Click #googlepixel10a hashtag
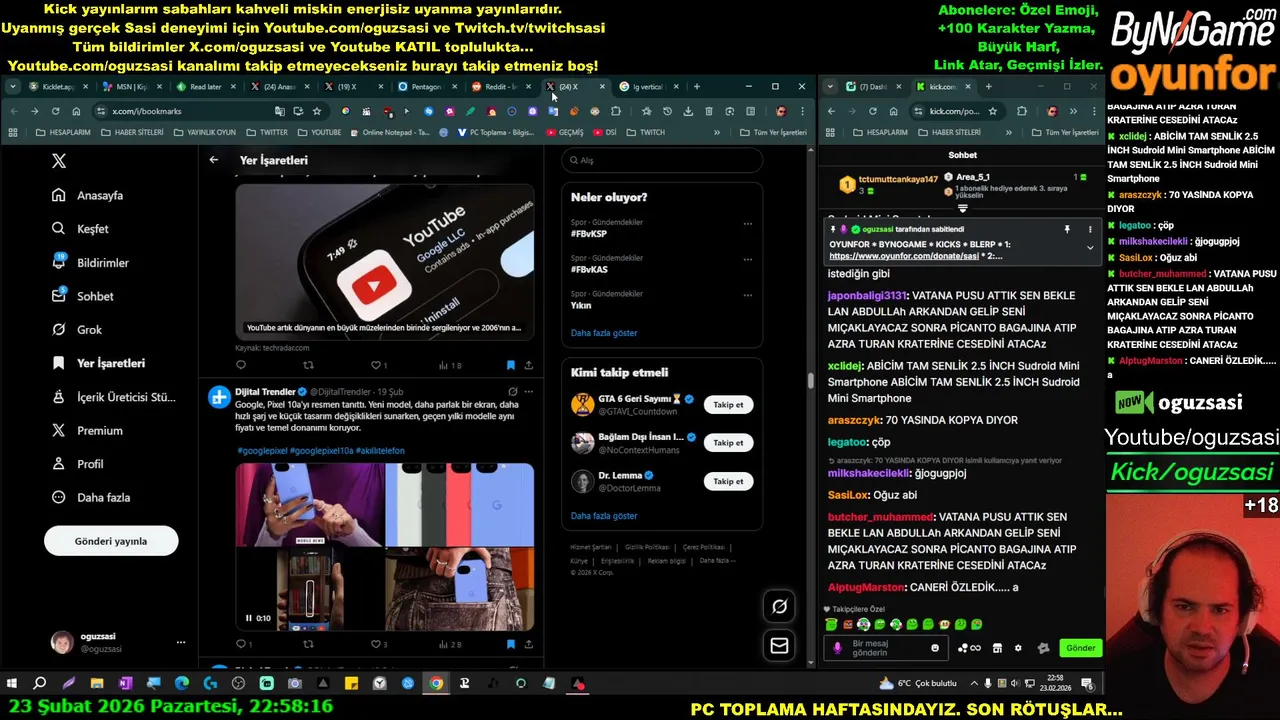 [321, 451]
